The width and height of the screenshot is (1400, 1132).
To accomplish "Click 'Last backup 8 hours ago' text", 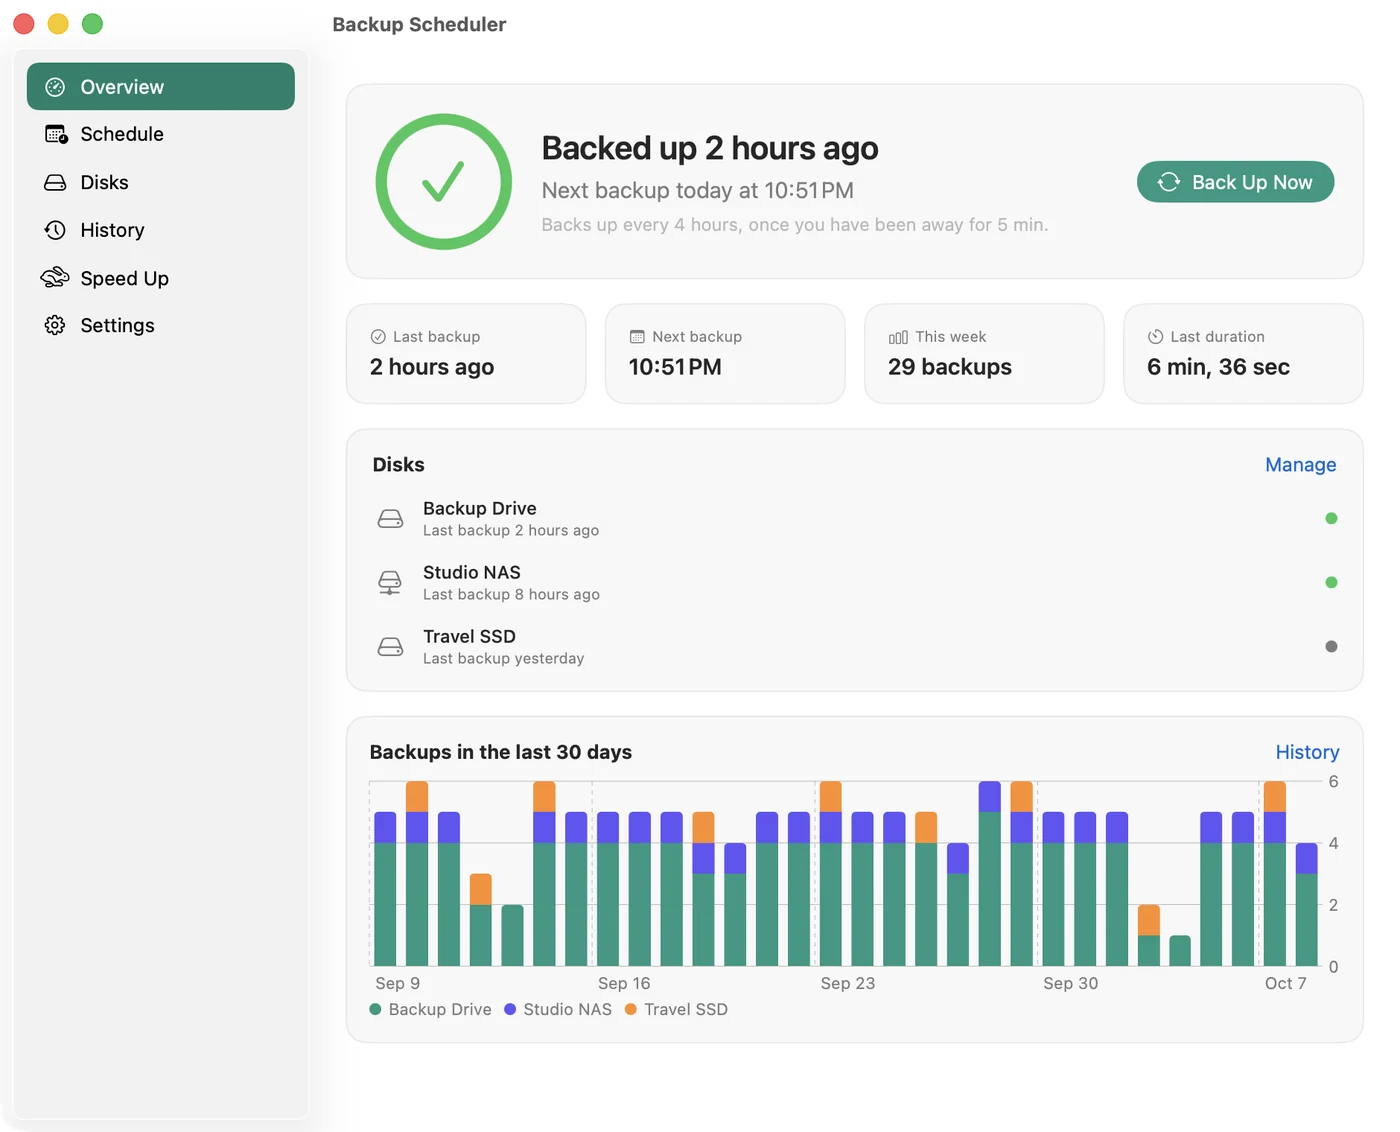I will click(x=511, y=595).
